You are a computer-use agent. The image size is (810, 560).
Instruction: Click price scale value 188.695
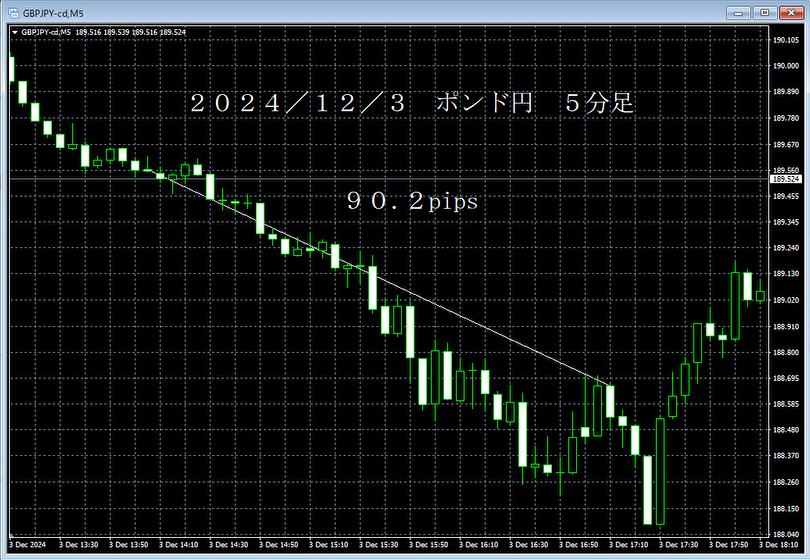coord(786,378)
